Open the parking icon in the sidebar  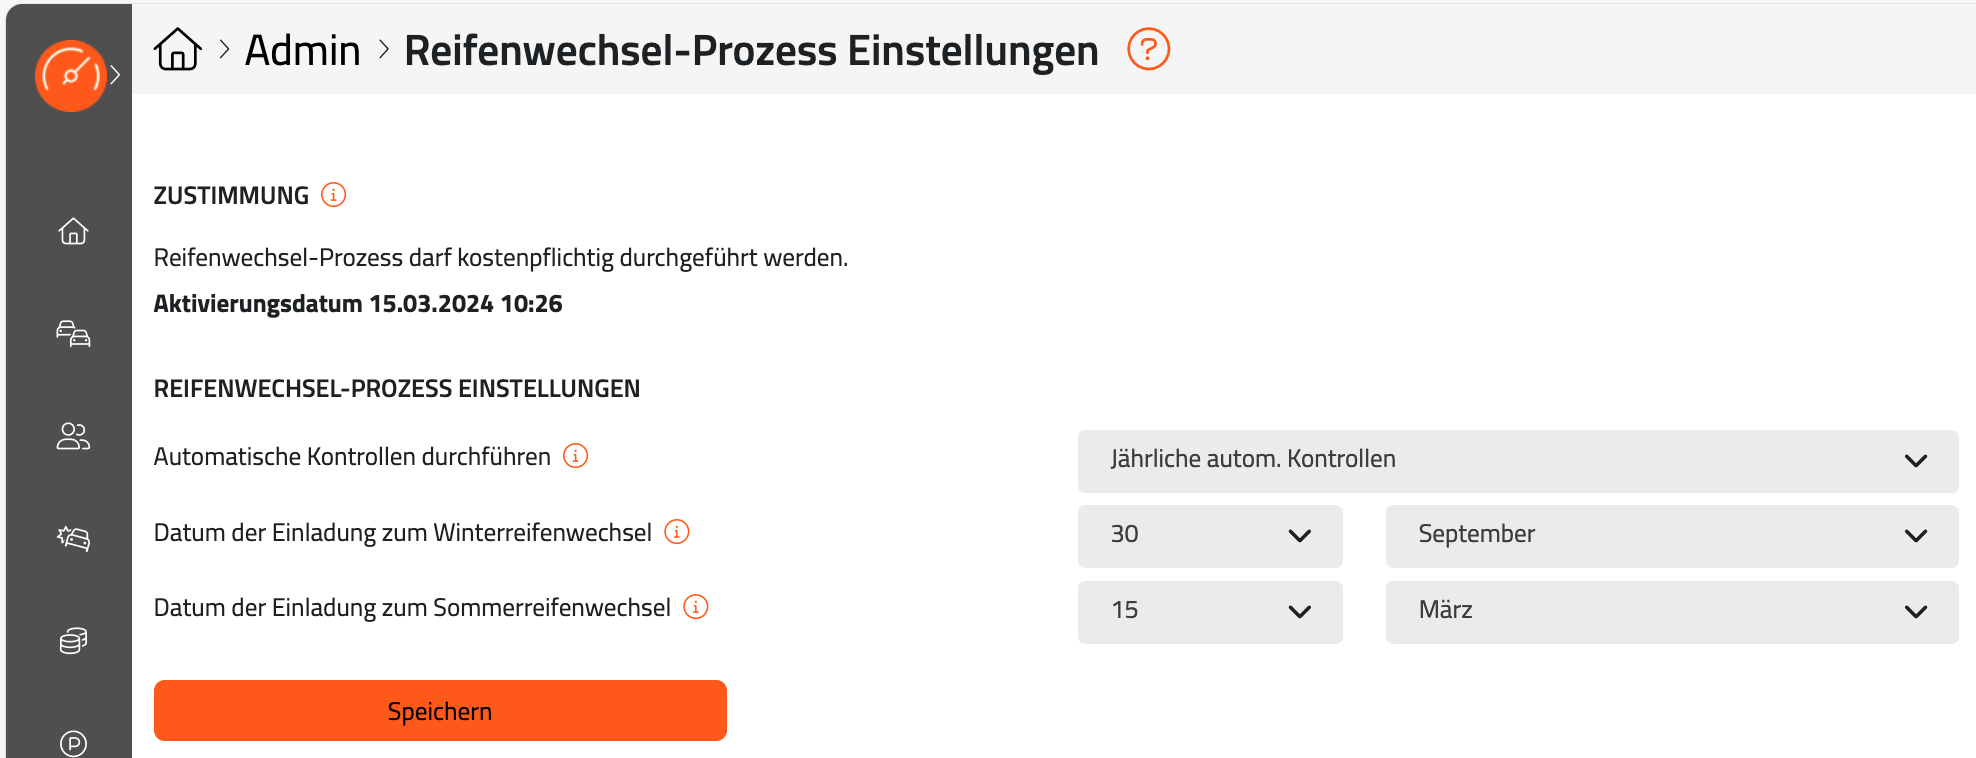point(73,743)
